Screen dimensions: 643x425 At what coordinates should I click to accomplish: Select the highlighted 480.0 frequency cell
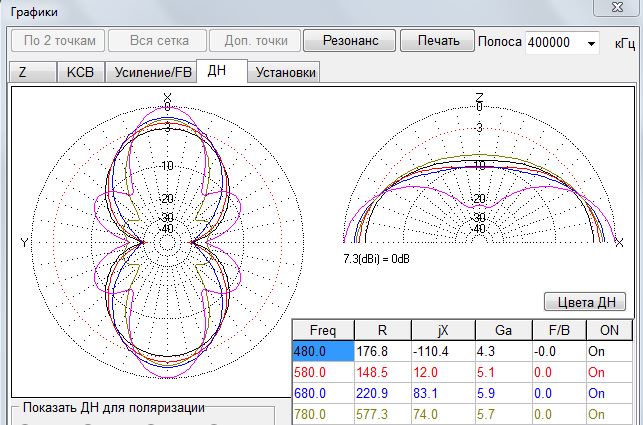pos(322,352)
